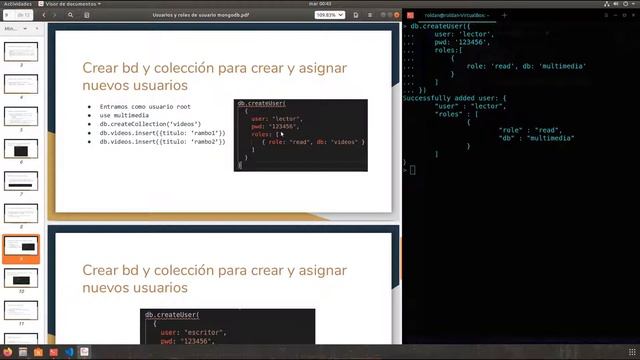
Task: Show the applications grid
Action: (632, 352)
